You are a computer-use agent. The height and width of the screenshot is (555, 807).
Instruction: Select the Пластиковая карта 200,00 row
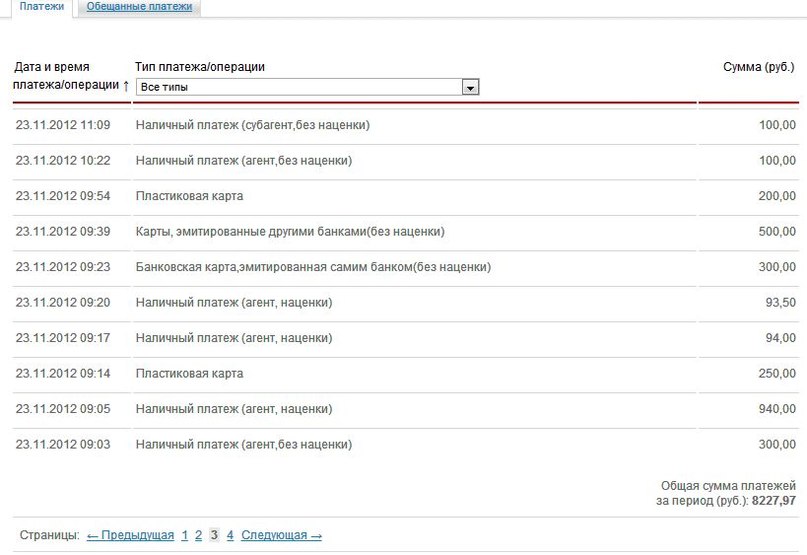click(406, 196)
